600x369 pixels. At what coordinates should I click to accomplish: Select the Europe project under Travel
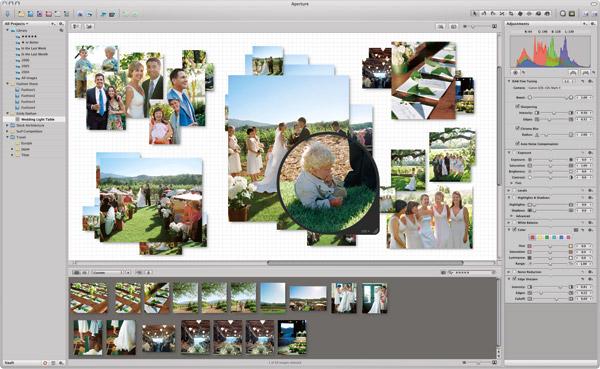pos(26,143)
